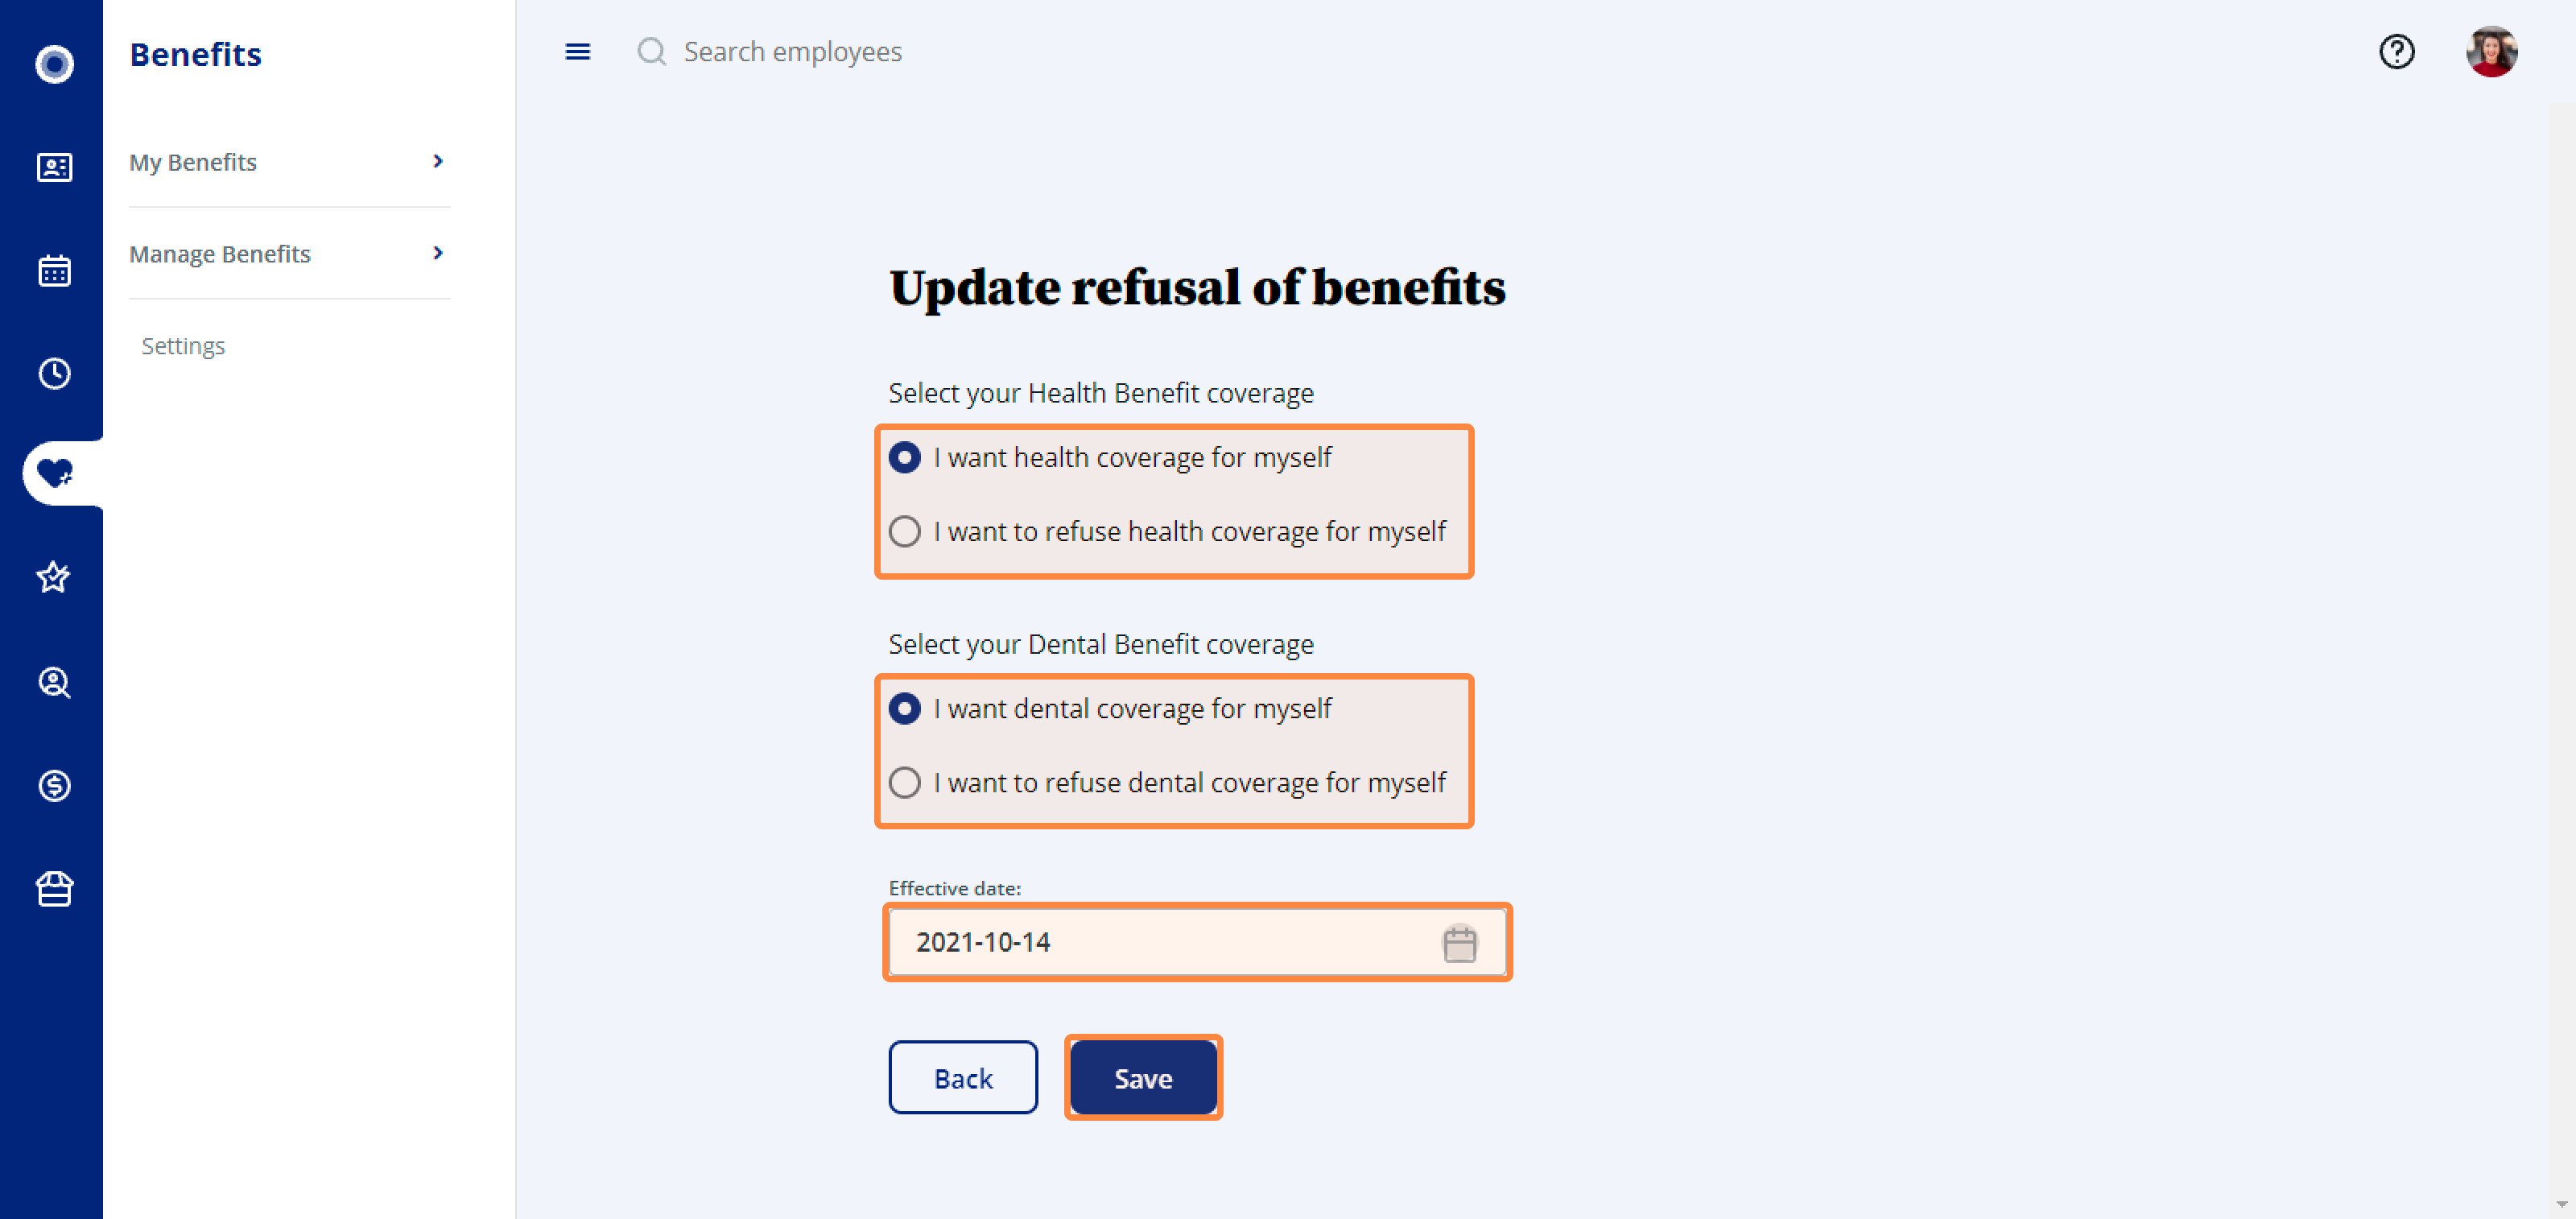Image resolution: width=2576 pixels, height=1219 pixels.
Task: Open Settings in the Benefits menu
Action: (x=183, y=346)
